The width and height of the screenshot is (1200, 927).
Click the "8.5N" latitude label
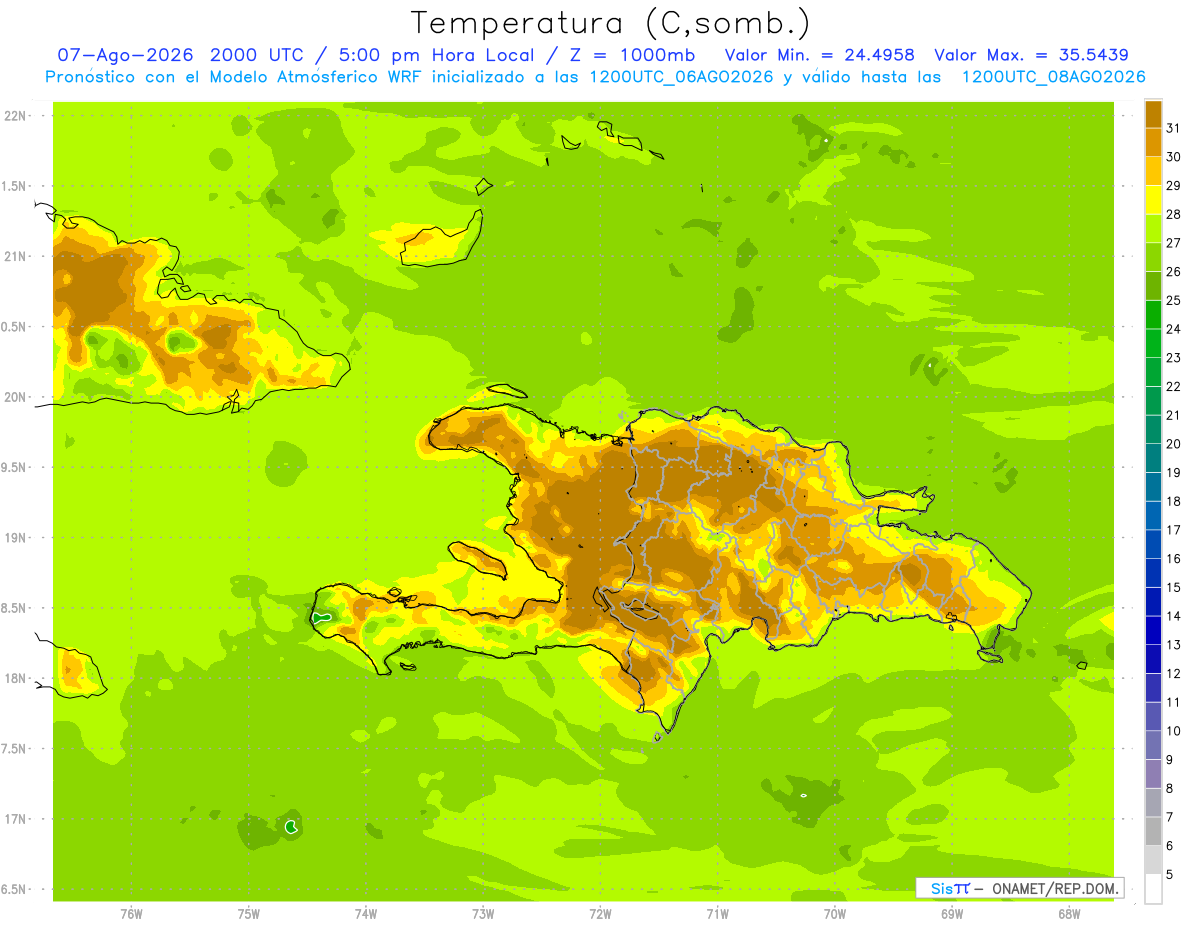pyautogui.click(x=15, y=608)
